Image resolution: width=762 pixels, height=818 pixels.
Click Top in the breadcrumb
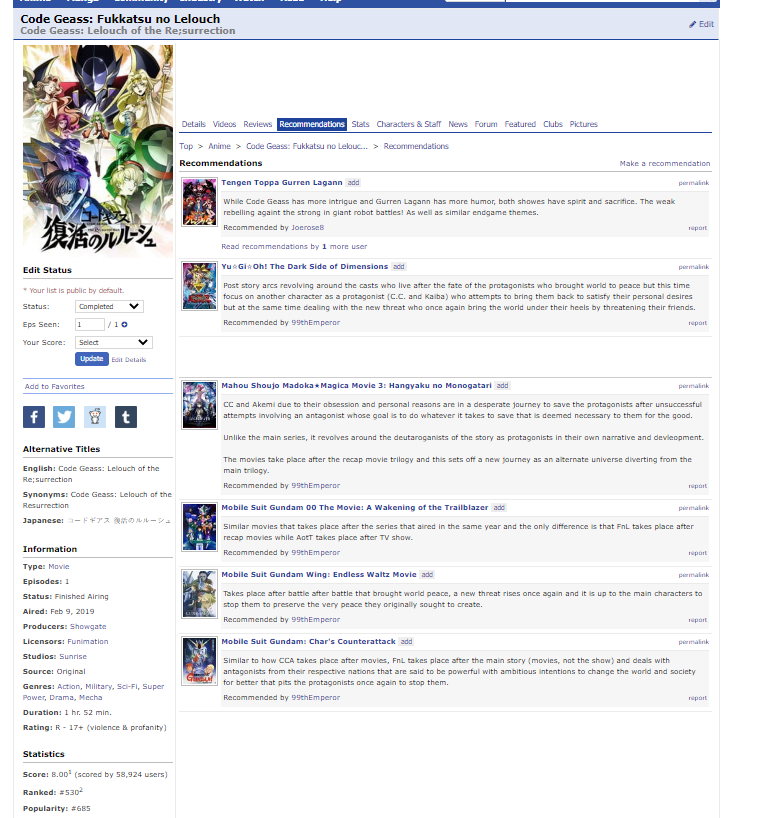[x=186, y=146]
